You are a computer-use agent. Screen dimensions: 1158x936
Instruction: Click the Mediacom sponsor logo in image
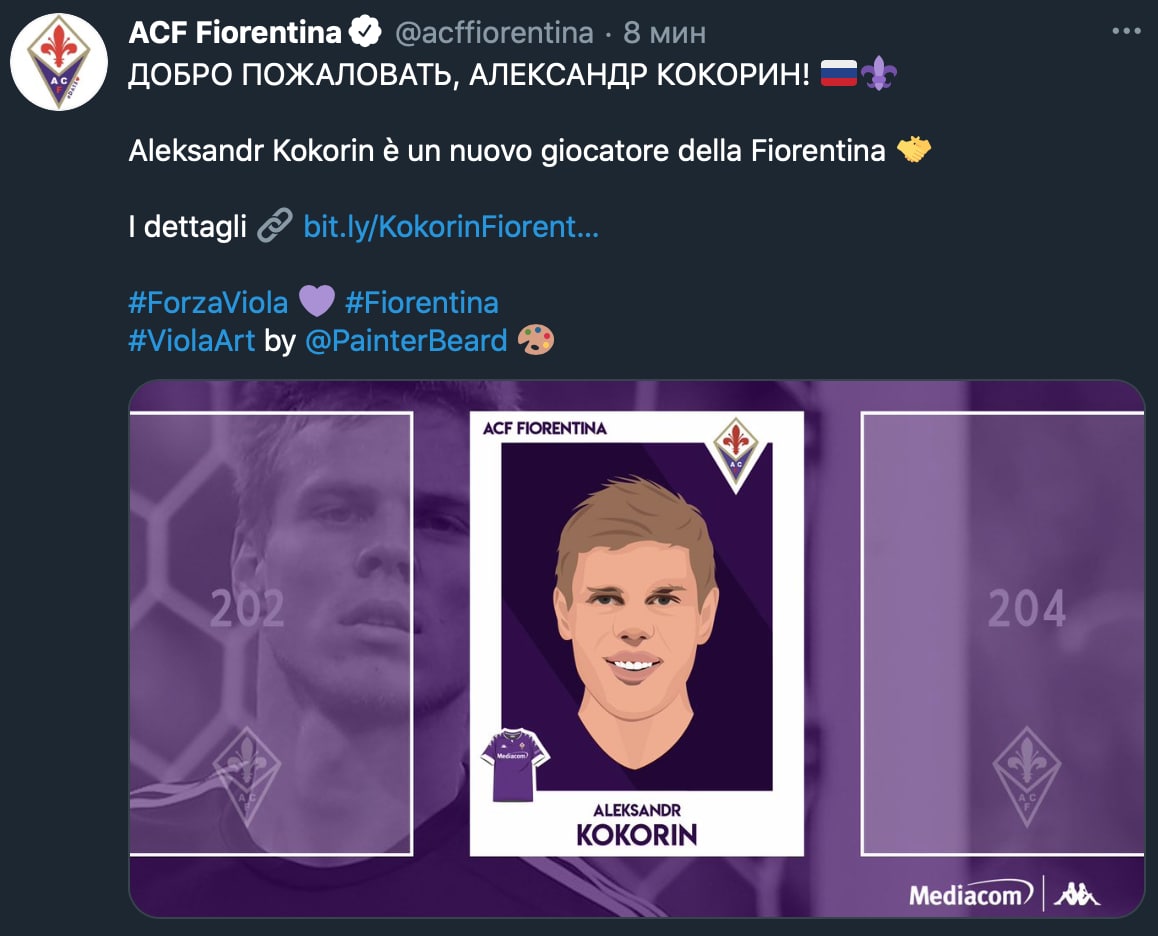pos(968,893)
